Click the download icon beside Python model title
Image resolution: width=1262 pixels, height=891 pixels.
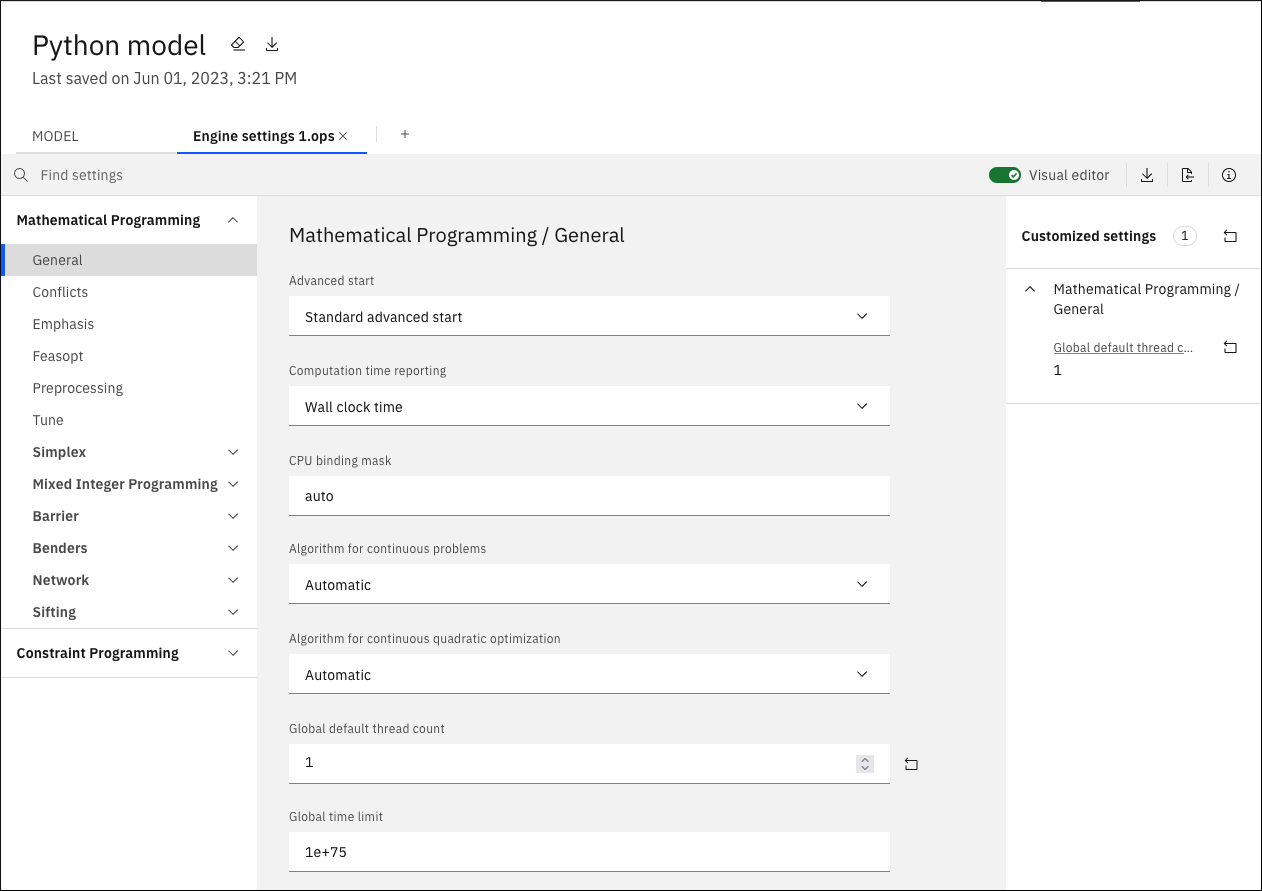(x=272, y=45)
